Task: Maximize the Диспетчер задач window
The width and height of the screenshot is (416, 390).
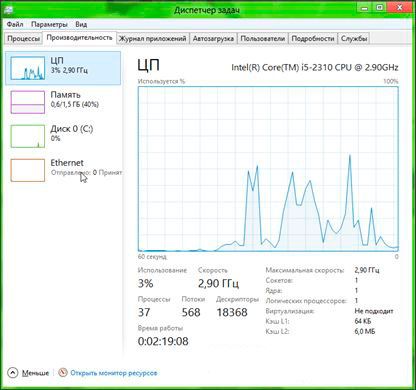Action: click(x=380, y=8)
